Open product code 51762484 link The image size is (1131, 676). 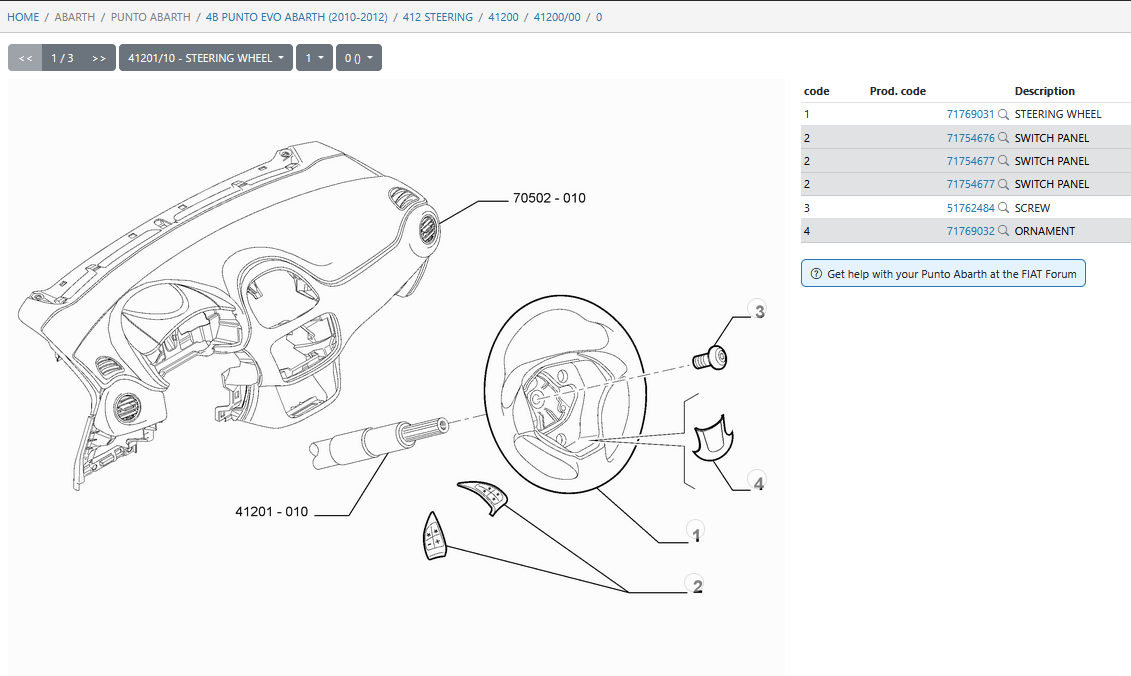(970, 208)
